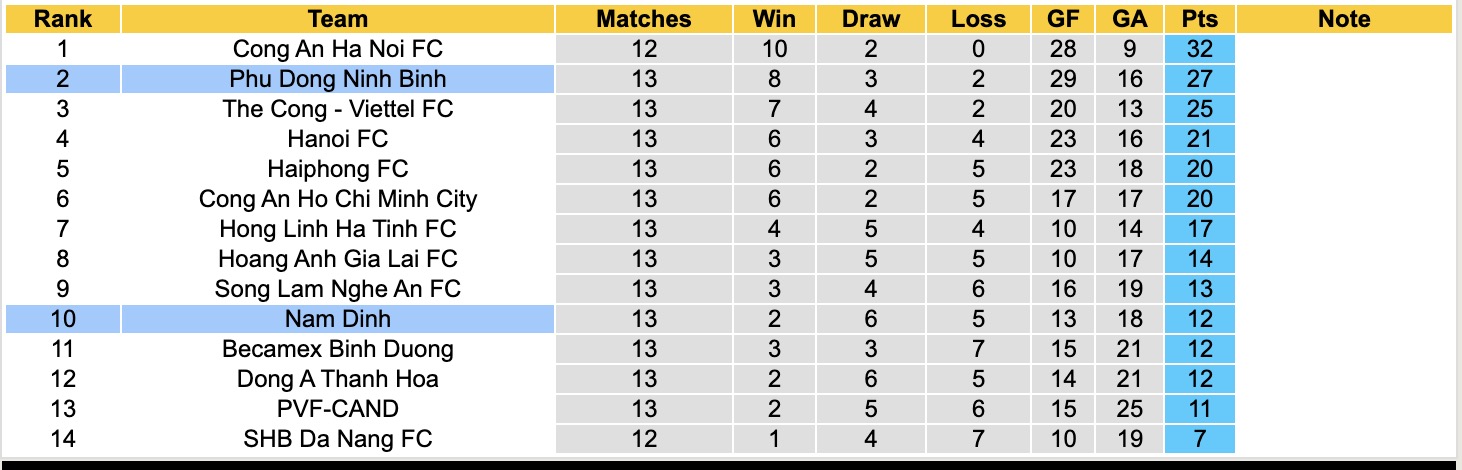Select the Phu Dong Ninh Binh row
Image resolution: width=1462 pixels, height=470 pixels.
coord(337,79)
